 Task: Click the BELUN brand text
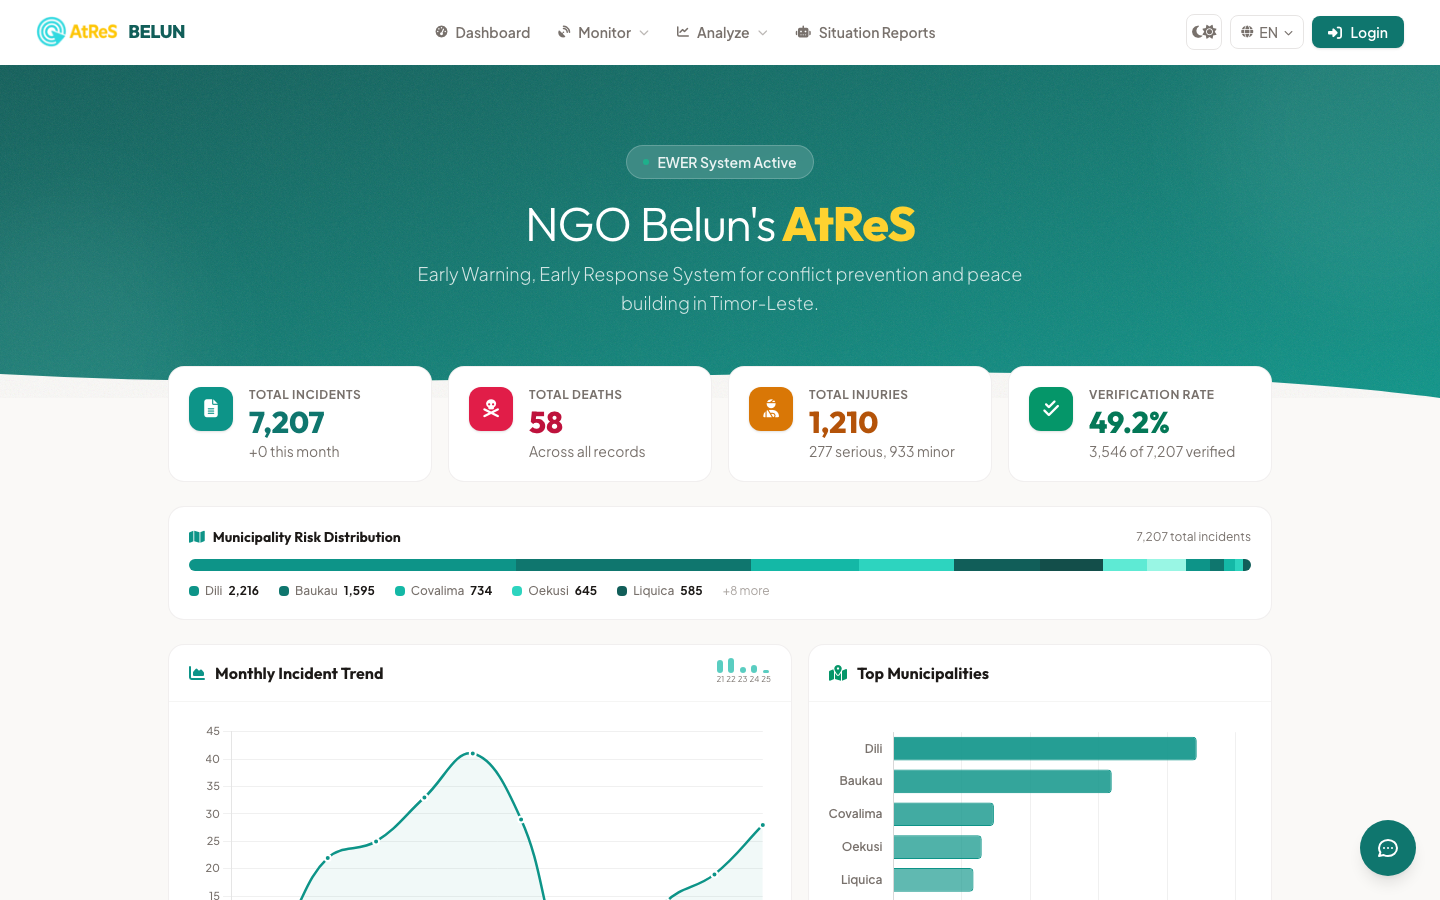click(157, 32)
